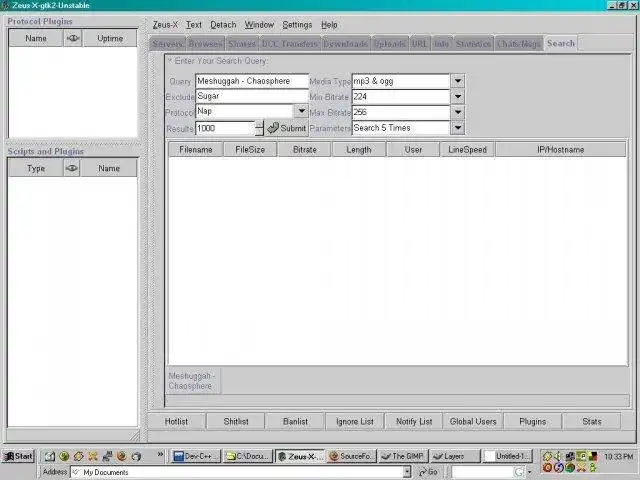Switch to the Servers tab

click(167, 44)
